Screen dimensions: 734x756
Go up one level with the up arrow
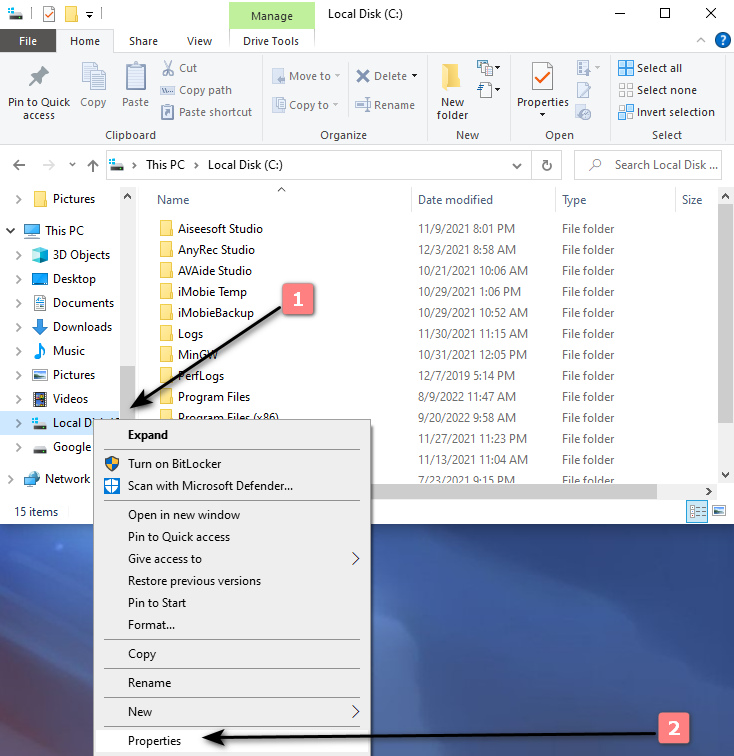pos(93,165)
